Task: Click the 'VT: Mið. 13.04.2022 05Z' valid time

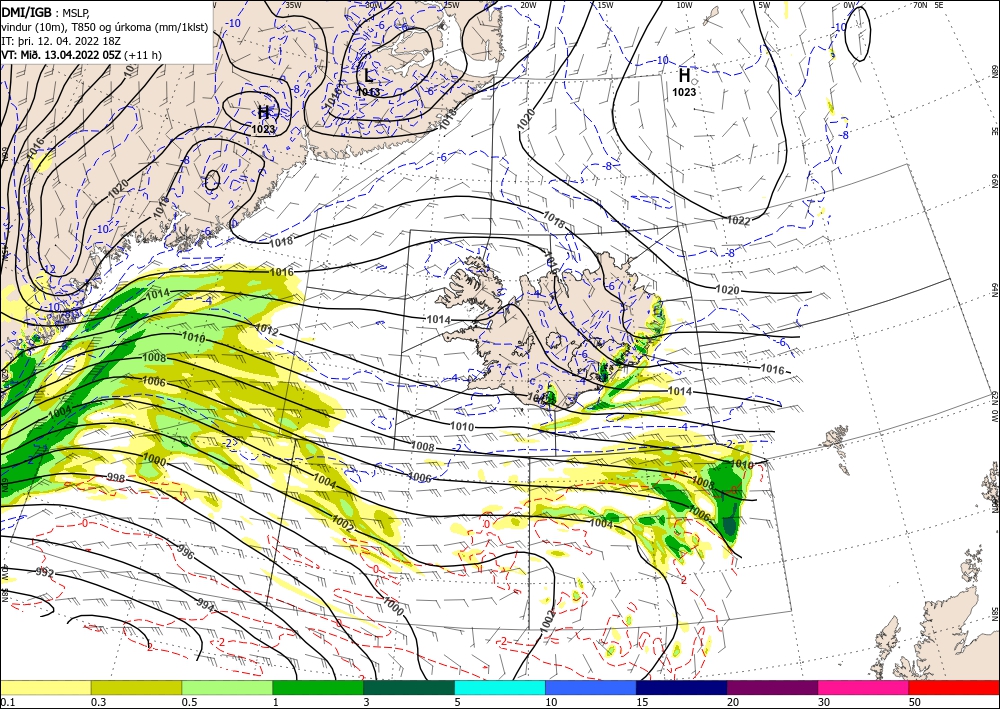Action: [61, 55]
